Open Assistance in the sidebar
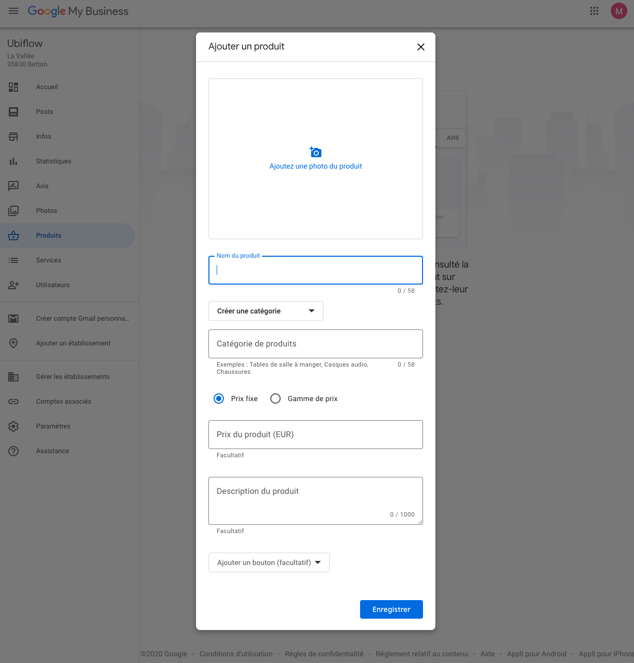Image resolution: width=634 pixels, height=663 pixels. pos(52,451)
